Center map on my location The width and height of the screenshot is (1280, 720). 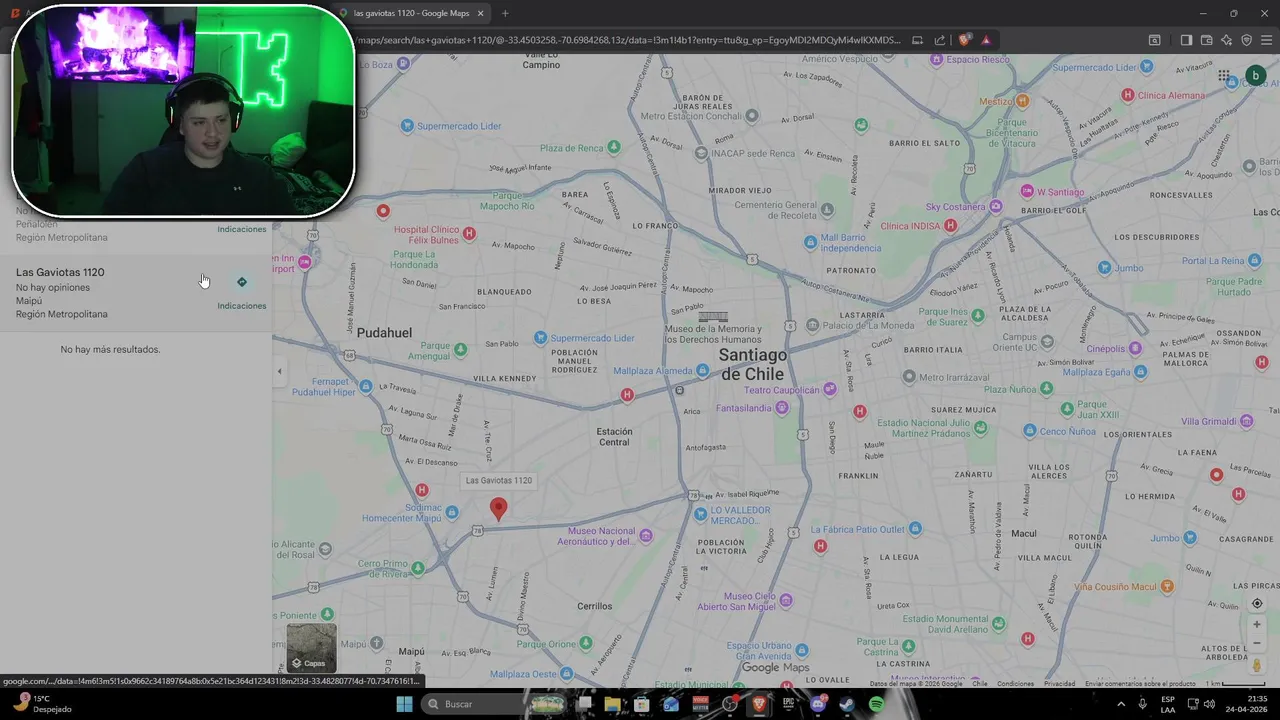pyautogui.click(x=1257, y=604)
